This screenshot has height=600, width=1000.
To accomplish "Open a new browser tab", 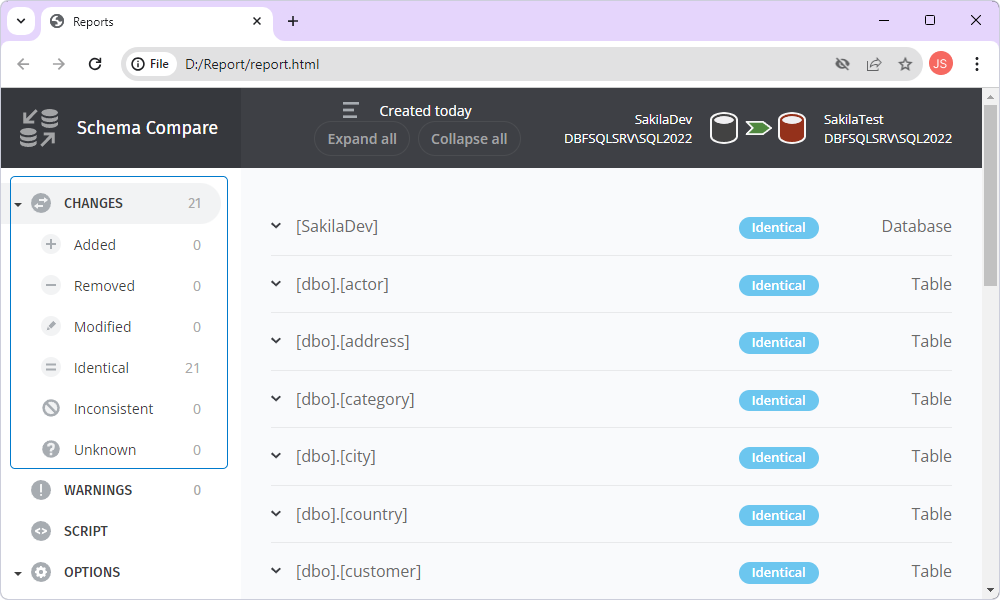I will pos(293,21).
